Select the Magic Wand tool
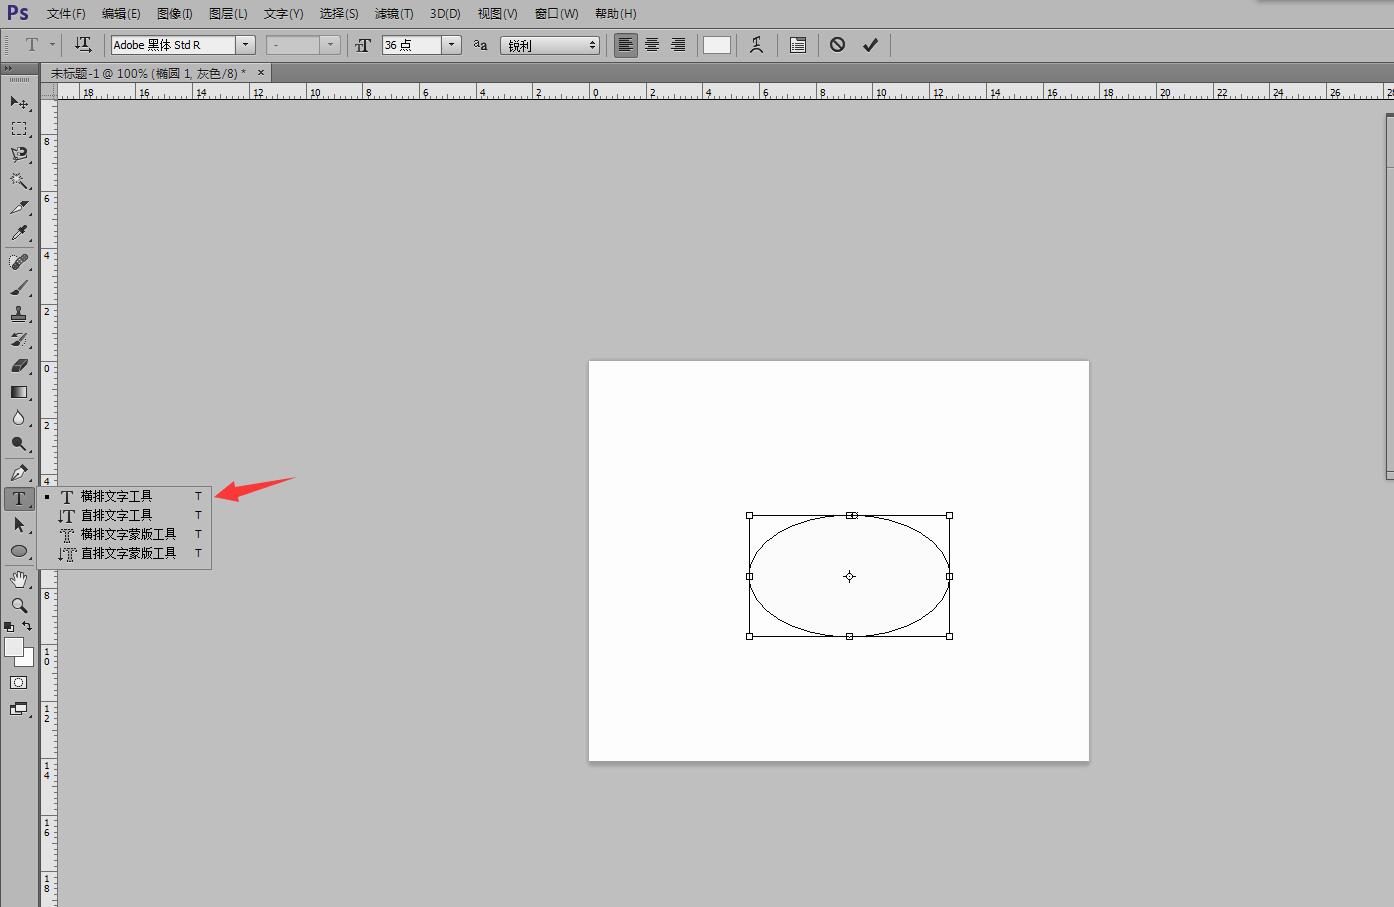This screenshot has height=907, width=1394. (19, 181)
